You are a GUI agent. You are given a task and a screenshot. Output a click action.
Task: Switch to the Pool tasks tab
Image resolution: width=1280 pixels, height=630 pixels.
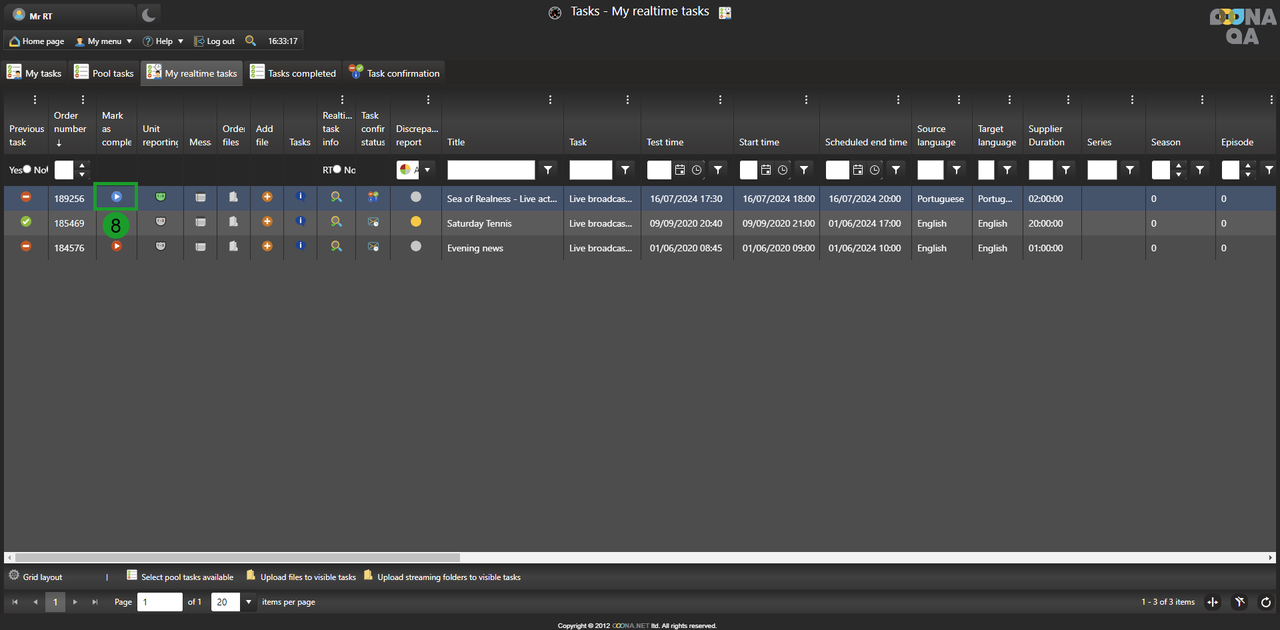point(104,73)
